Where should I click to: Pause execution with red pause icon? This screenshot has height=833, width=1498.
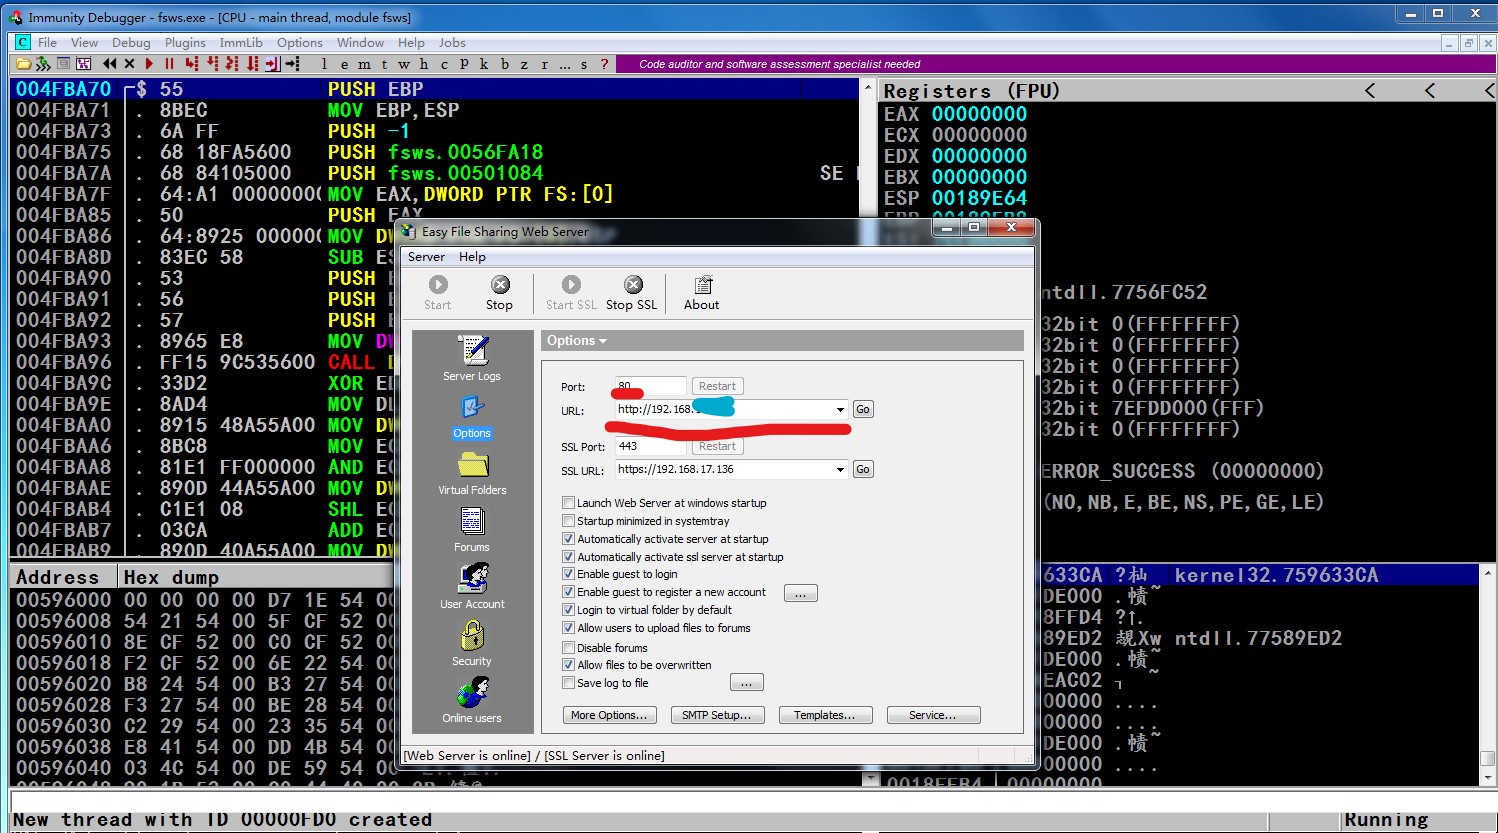point(169,63)
